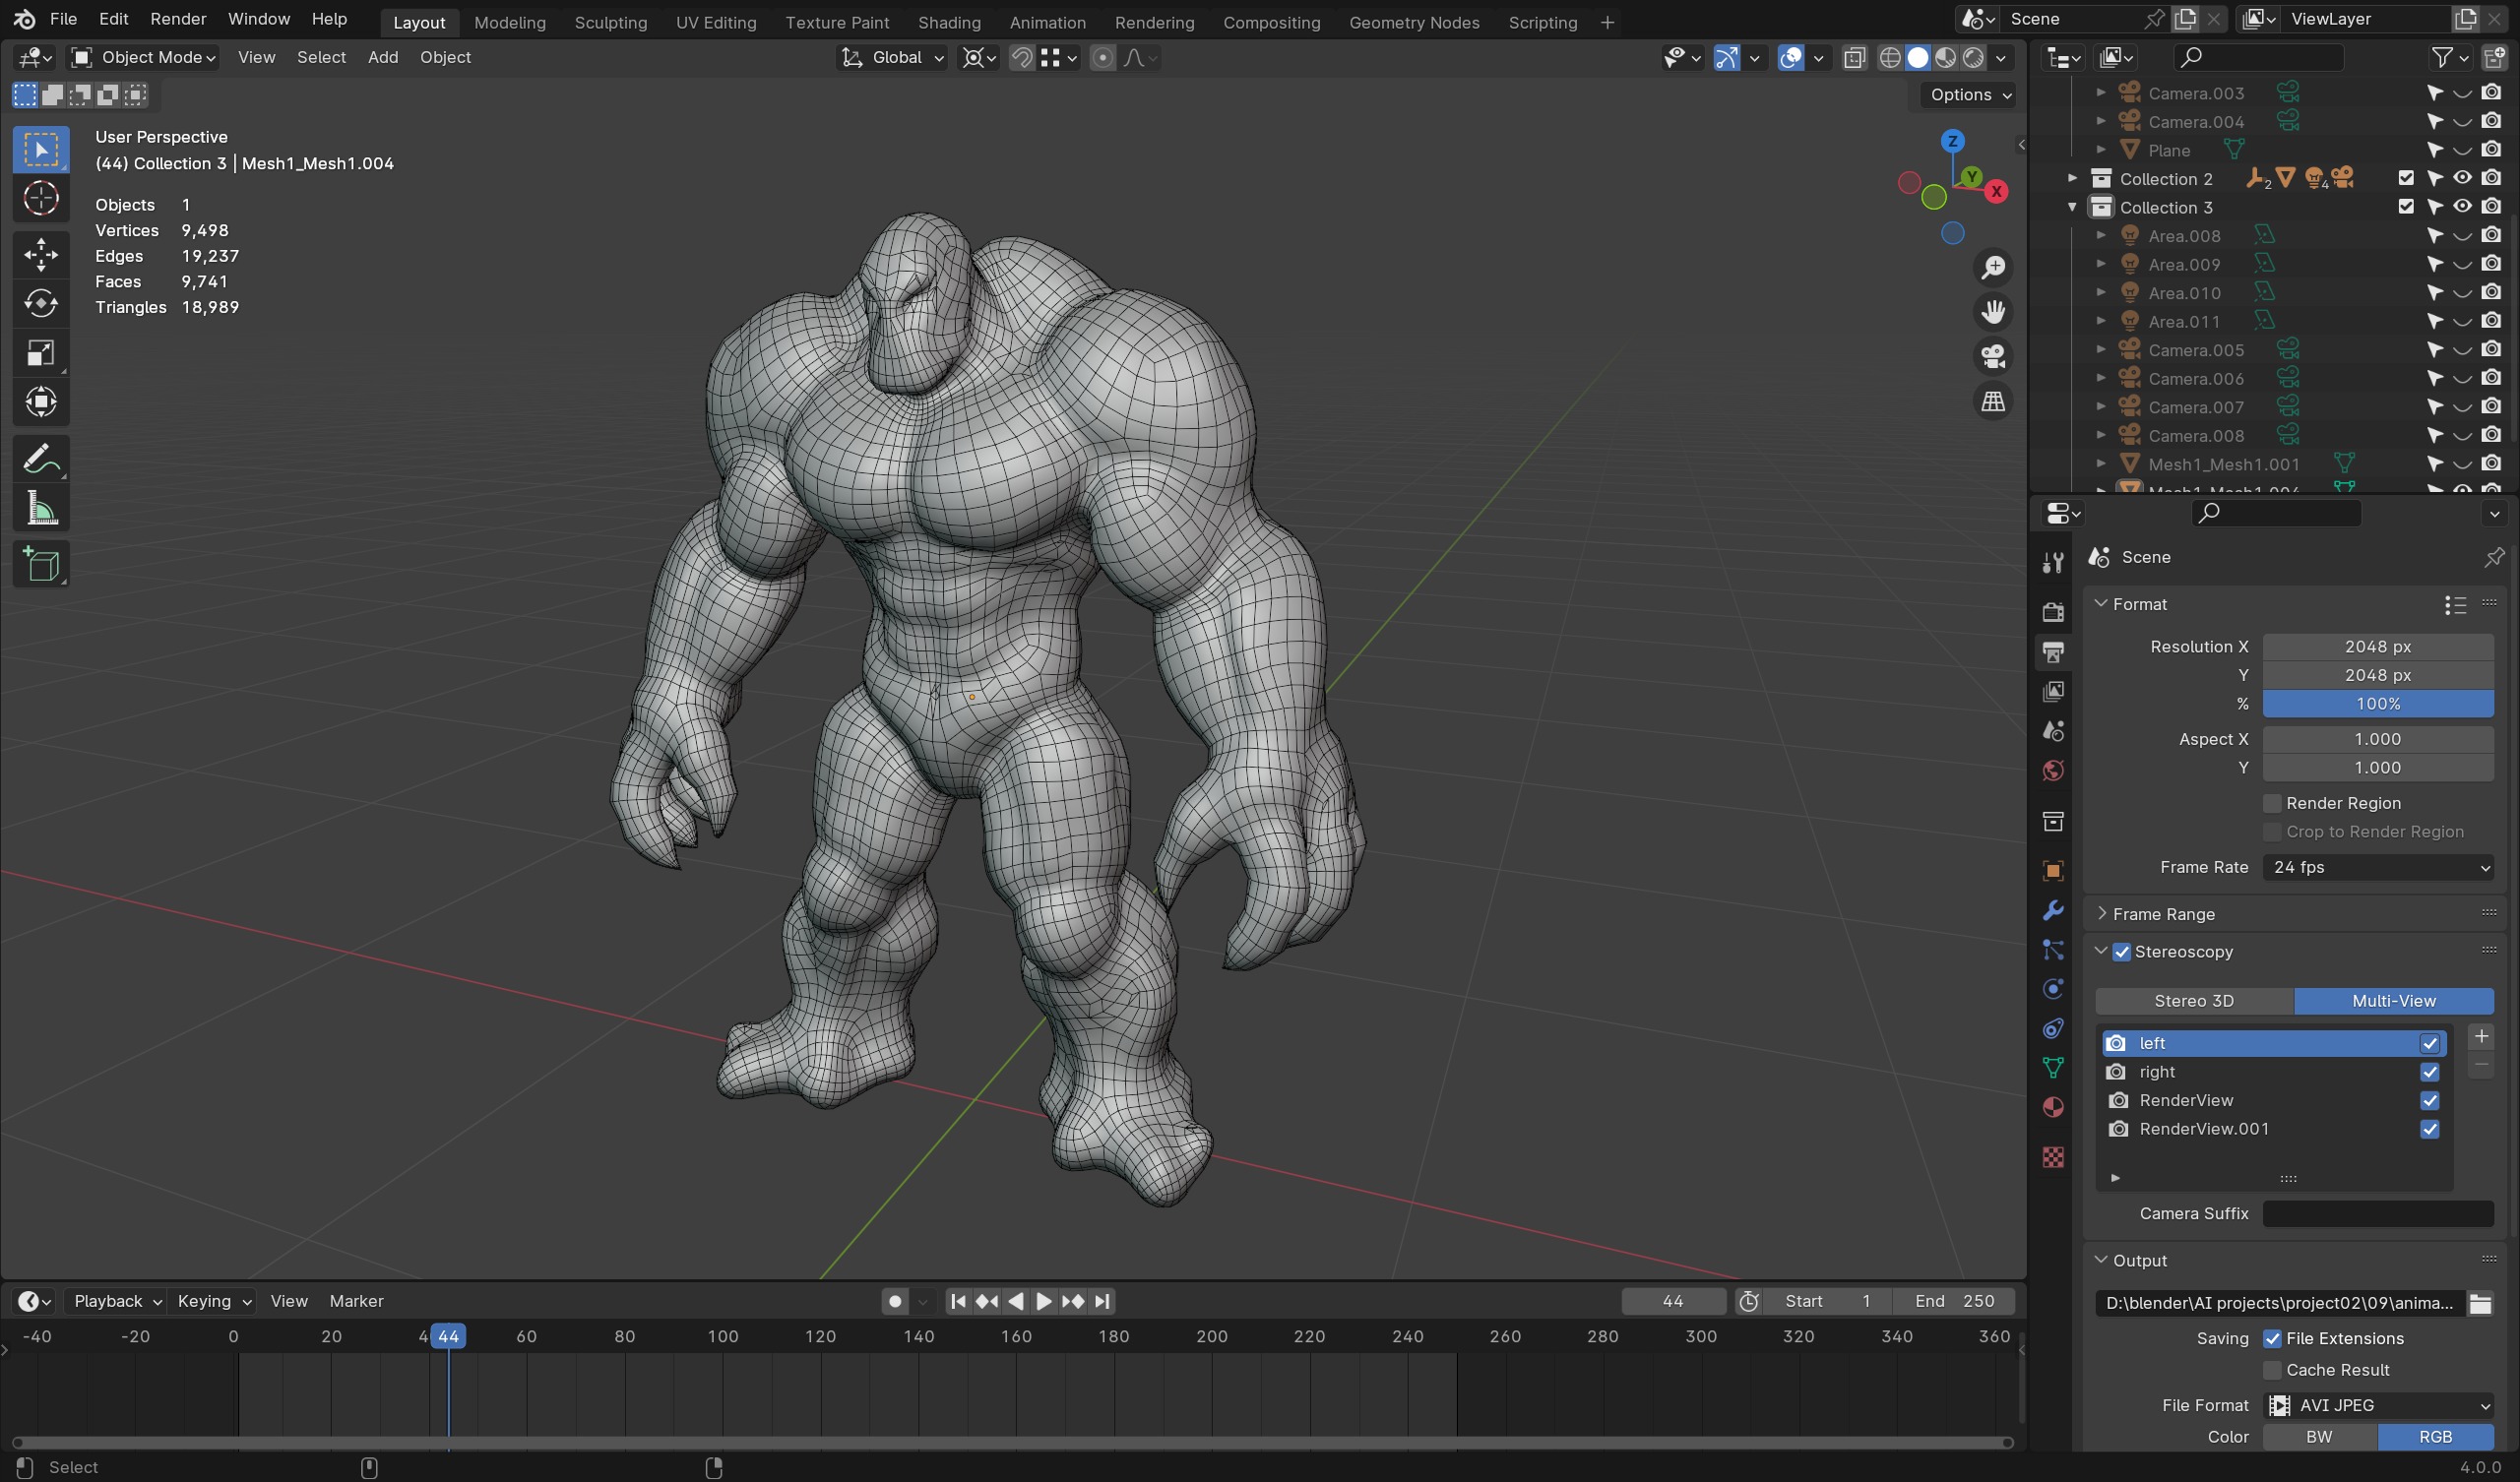The width and height of the screenshot is (2520, 1482).
Task: Uncheck the RenderView.001 checkbox
Action: [x=2429, y=1129]
